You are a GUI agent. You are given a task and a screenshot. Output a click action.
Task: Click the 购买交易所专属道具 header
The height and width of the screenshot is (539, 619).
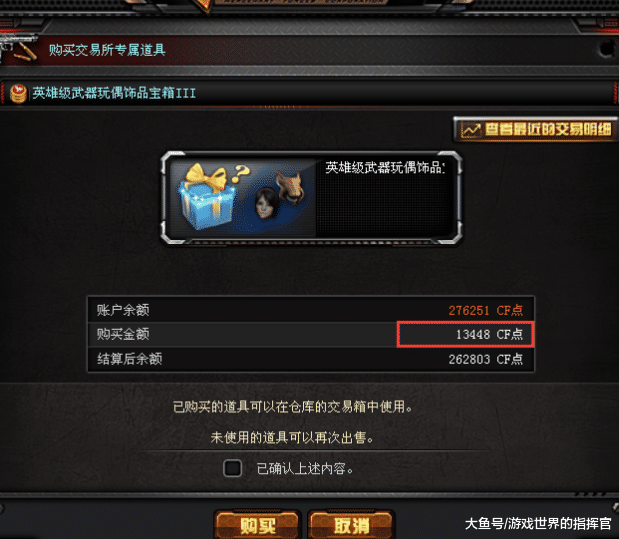pyautogui.click(x=107, y=50)
